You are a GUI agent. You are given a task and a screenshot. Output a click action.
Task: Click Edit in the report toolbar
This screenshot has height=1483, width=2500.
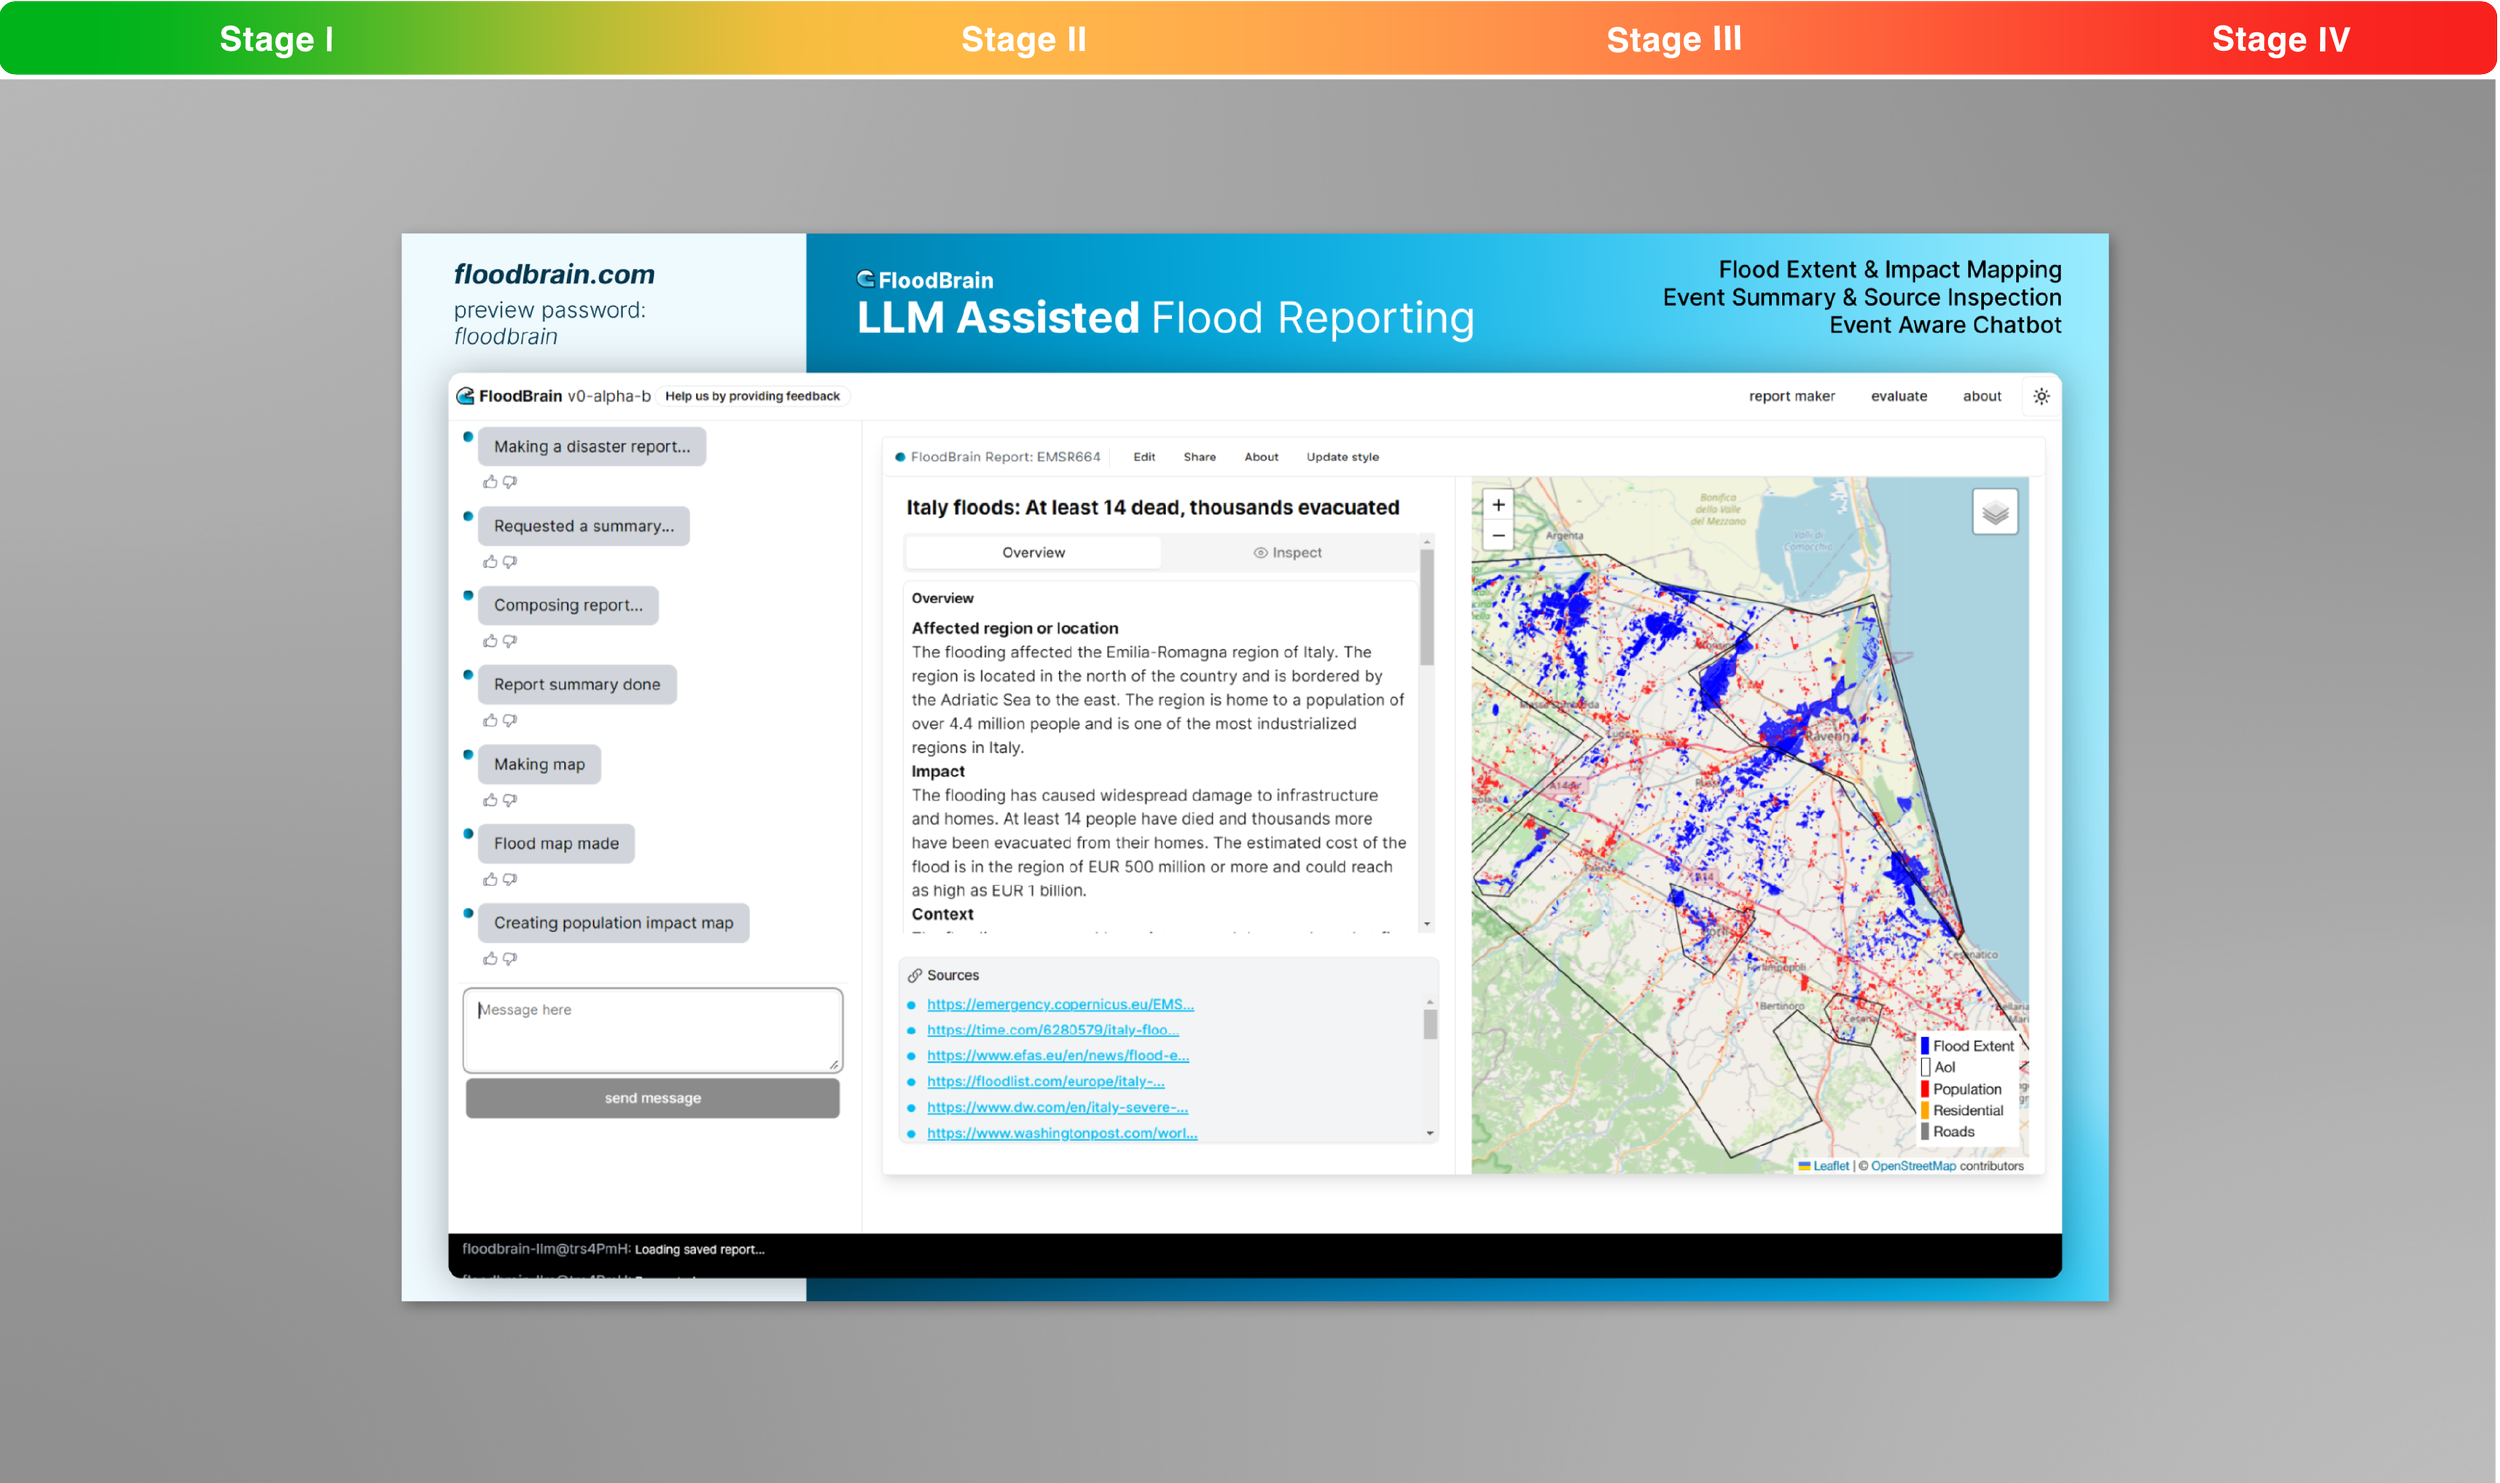1144,457
